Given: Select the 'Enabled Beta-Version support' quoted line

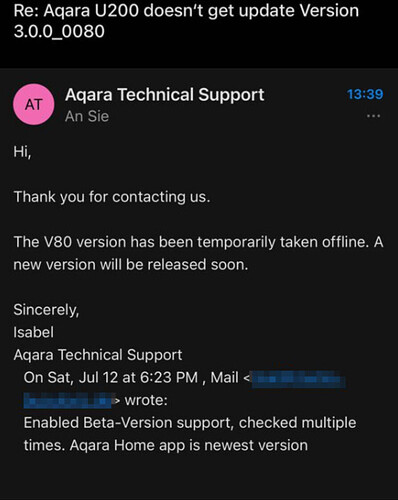Looking at the screenshot, I should point(190,423).
